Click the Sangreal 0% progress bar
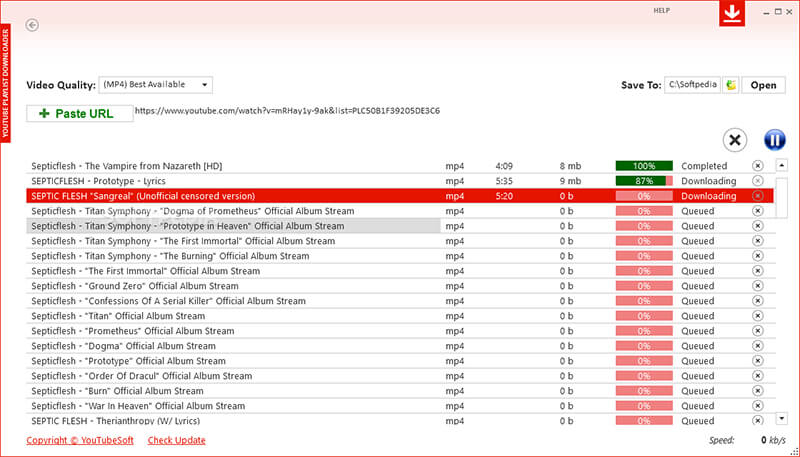800x457 pixels. click(644, 196)
